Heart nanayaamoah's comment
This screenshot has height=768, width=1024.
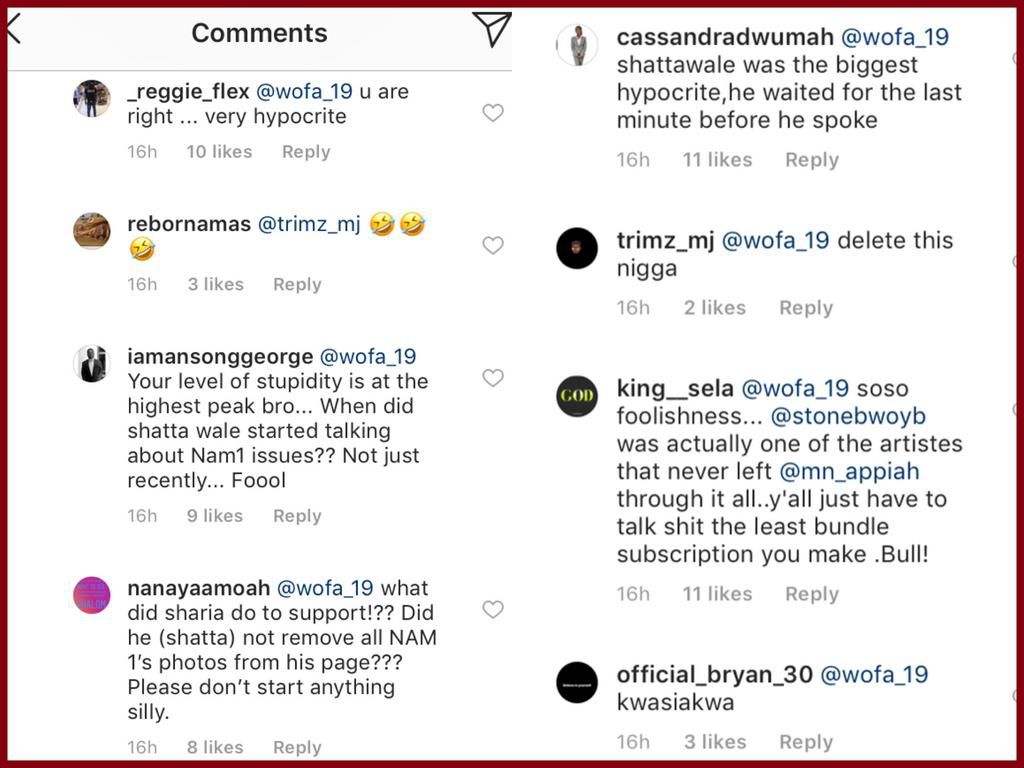click(492, 610)
